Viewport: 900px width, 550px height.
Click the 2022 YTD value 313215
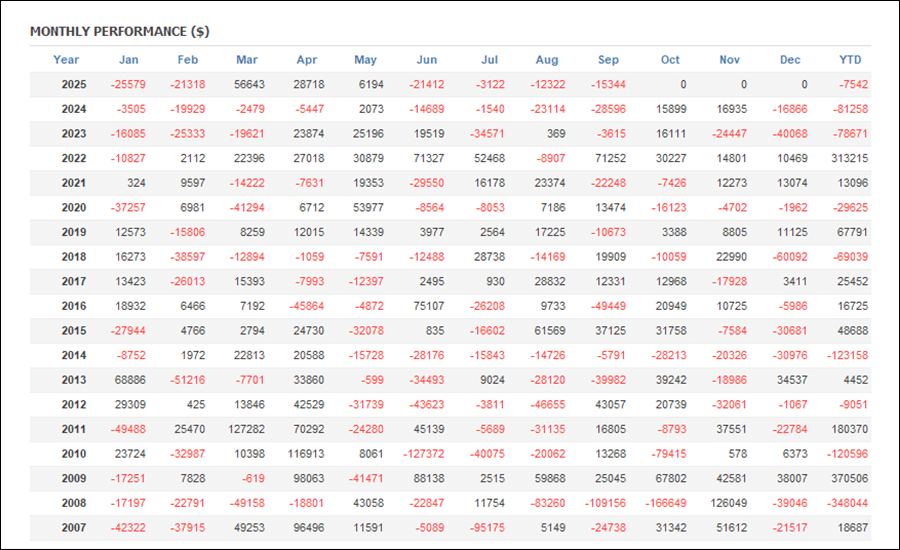pos(849,159)
